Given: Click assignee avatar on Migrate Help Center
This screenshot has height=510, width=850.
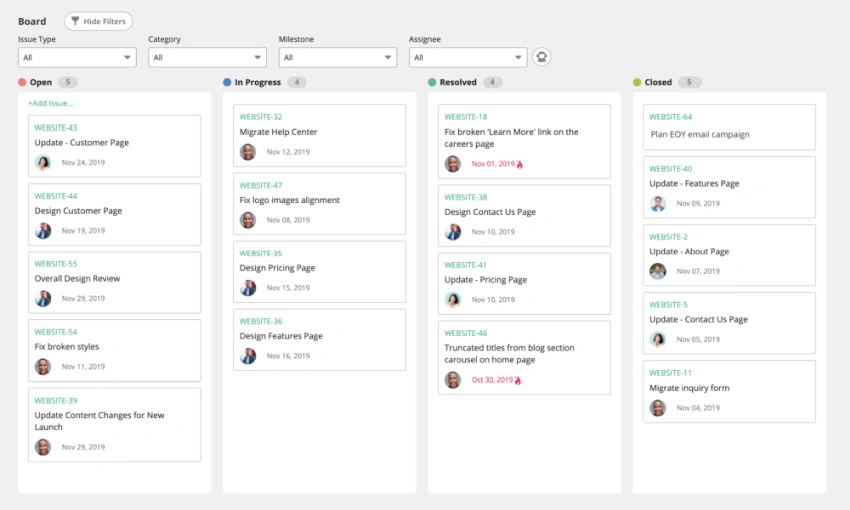Looking at the screenshot, I should (x=248, y=152).
